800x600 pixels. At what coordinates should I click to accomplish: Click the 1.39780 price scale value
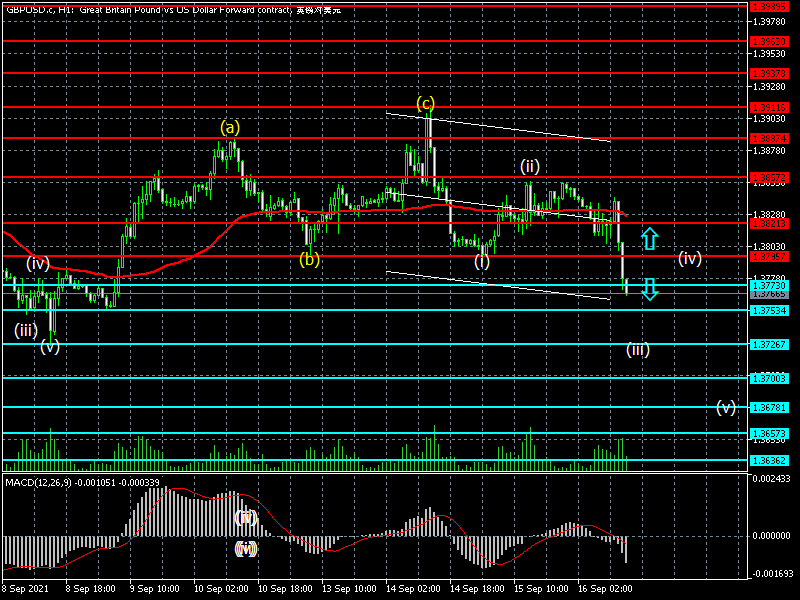tap(769, 21)
